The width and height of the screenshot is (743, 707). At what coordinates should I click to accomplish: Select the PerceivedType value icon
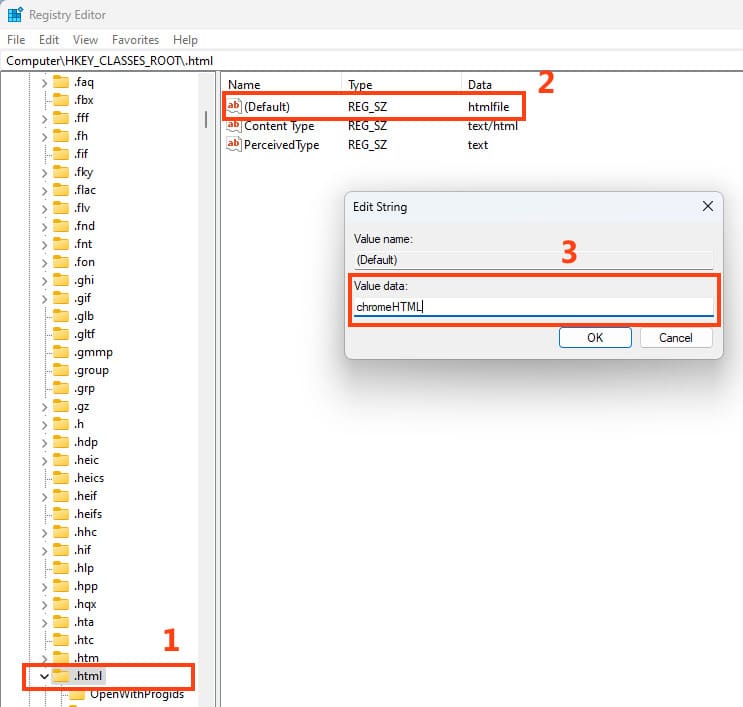click(x=234, y=145)
